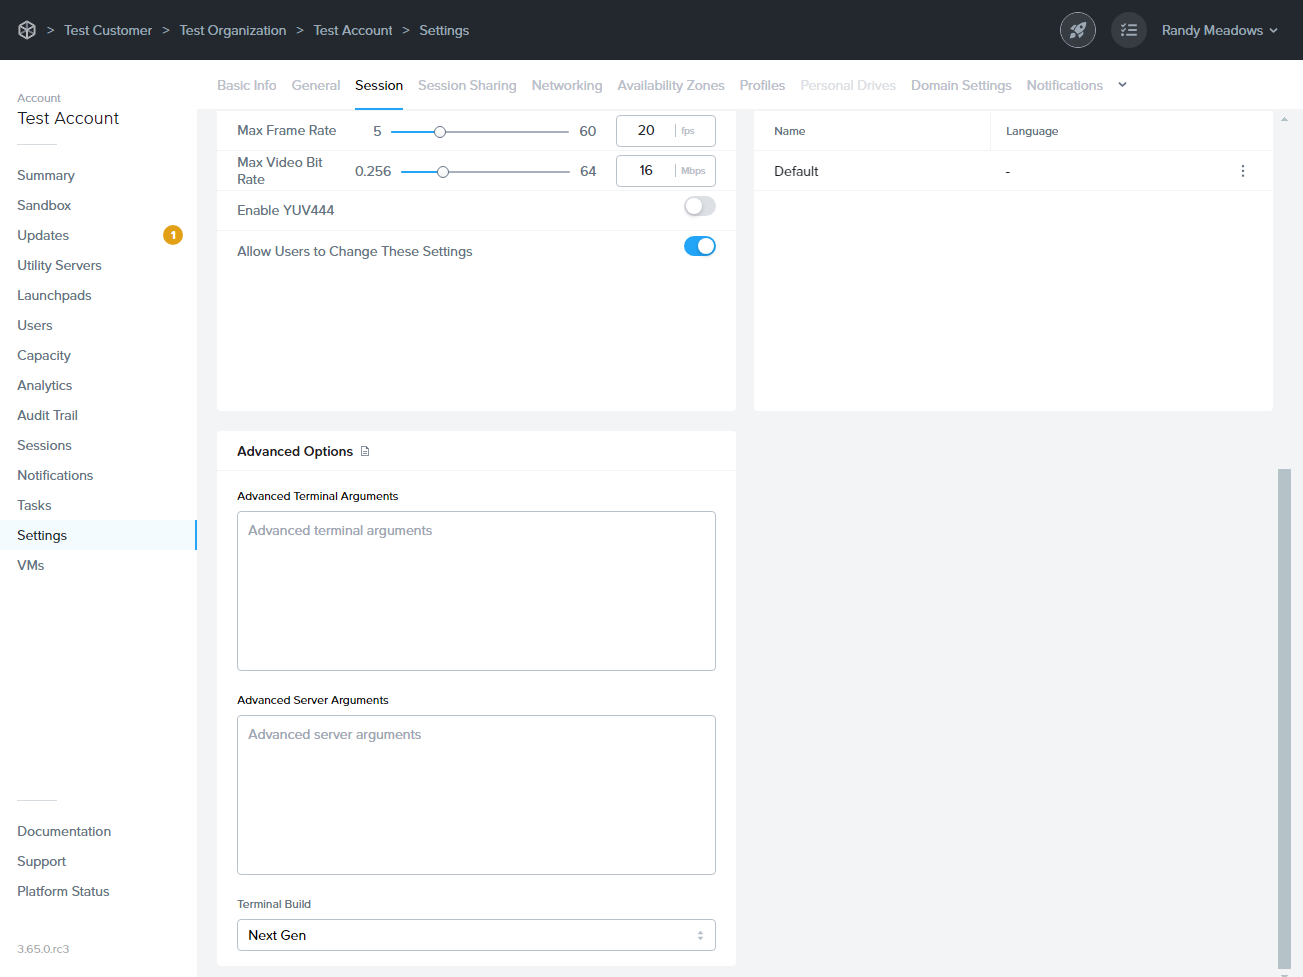Open the Terminal Build dropdown
The image size is (1303, 977).
(x=476, y=935)
